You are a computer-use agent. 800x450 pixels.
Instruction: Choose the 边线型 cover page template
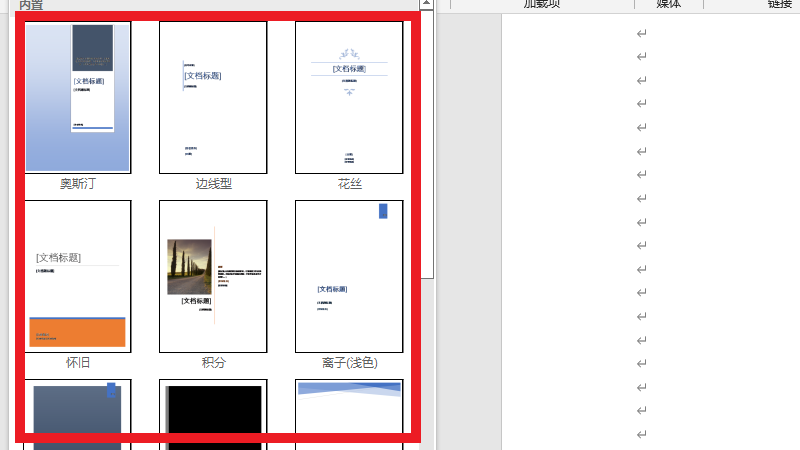[213, 97]
